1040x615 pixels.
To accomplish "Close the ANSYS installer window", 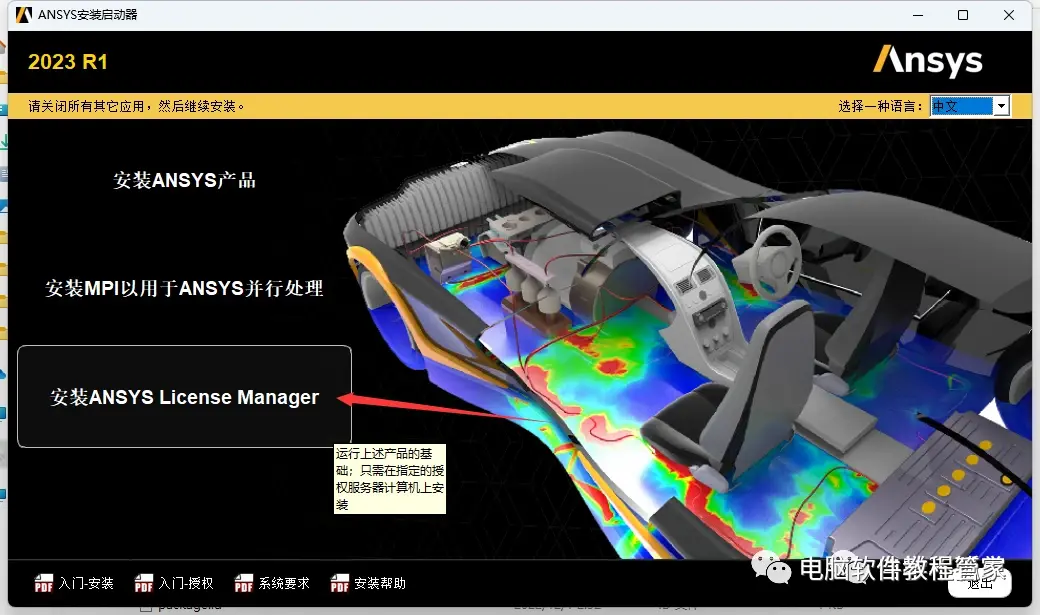I will click(1009, 15).
